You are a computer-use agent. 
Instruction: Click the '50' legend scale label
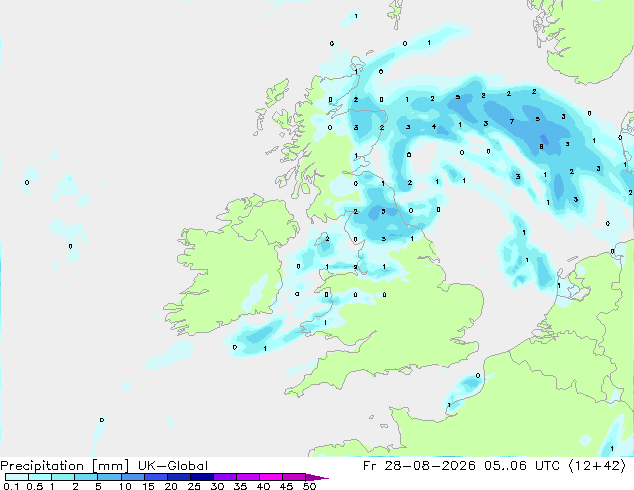click(309, 486)
